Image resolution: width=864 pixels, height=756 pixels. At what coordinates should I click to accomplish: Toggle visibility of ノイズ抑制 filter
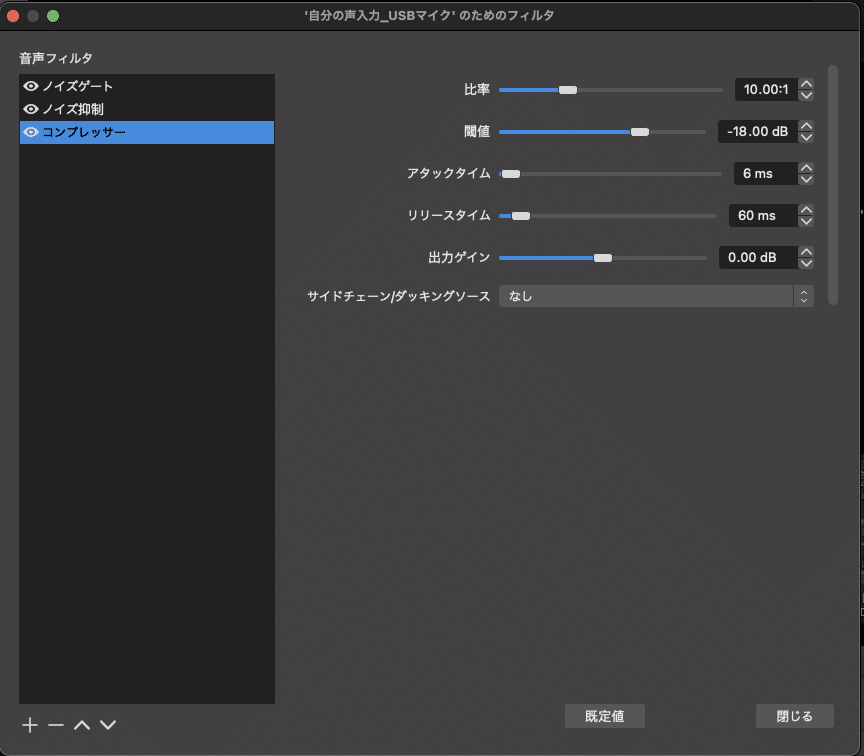(31, 109)
